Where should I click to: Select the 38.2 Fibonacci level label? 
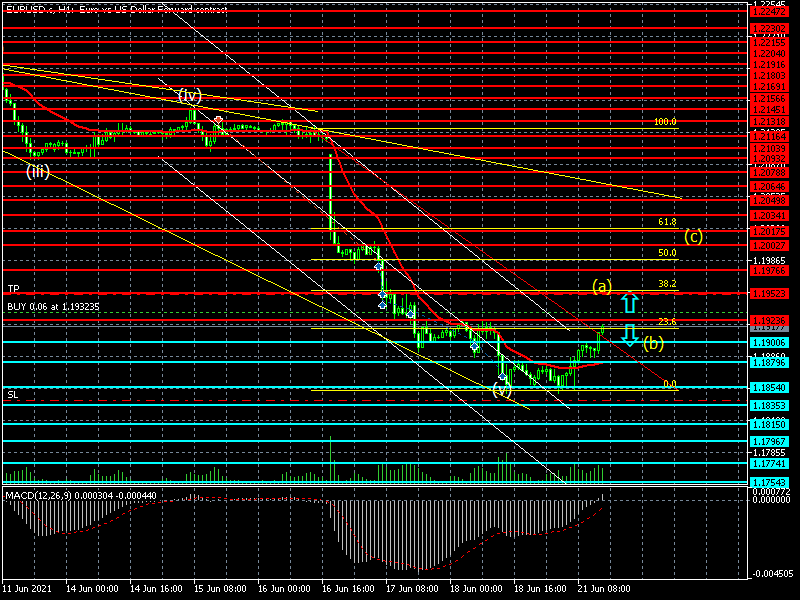pos(667,284)
